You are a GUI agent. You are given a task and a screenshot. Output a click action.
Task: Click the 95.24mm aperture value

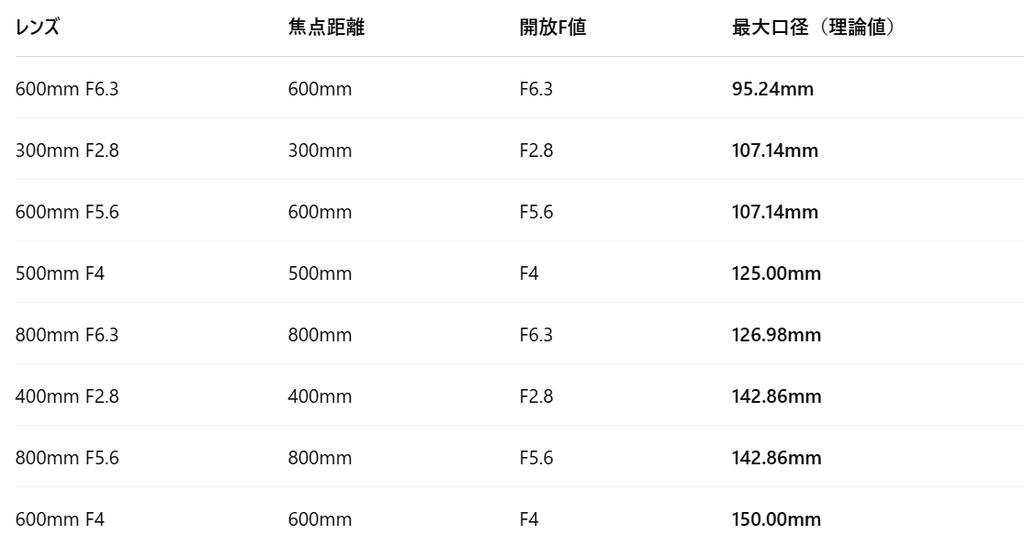click(x=773, y=89)
